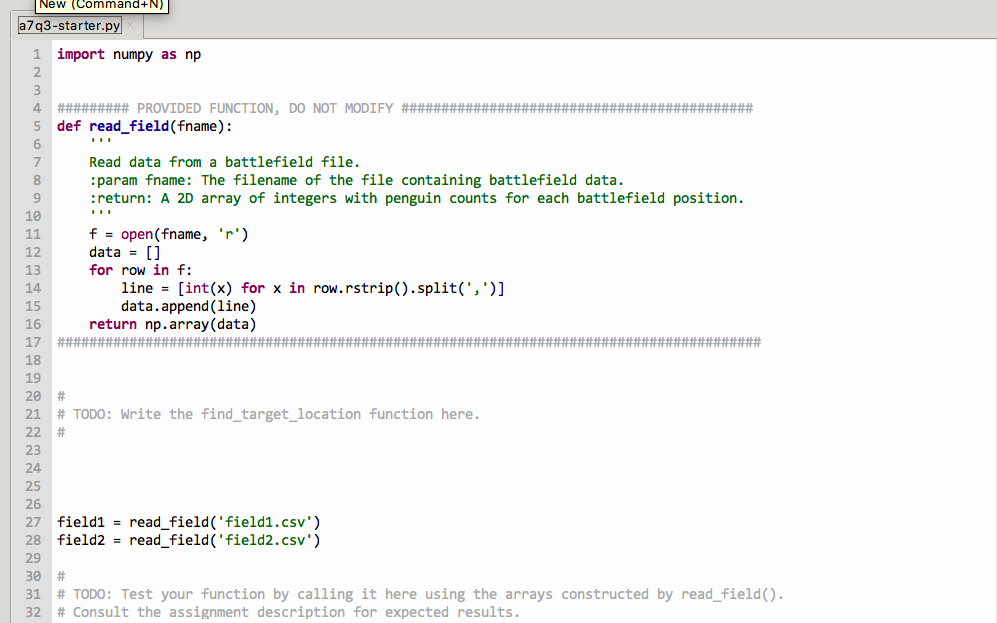The height and width of the screenshot is (623, 997).
Task: Click 'return np.array(data)' line
Action: click(172, 324)
